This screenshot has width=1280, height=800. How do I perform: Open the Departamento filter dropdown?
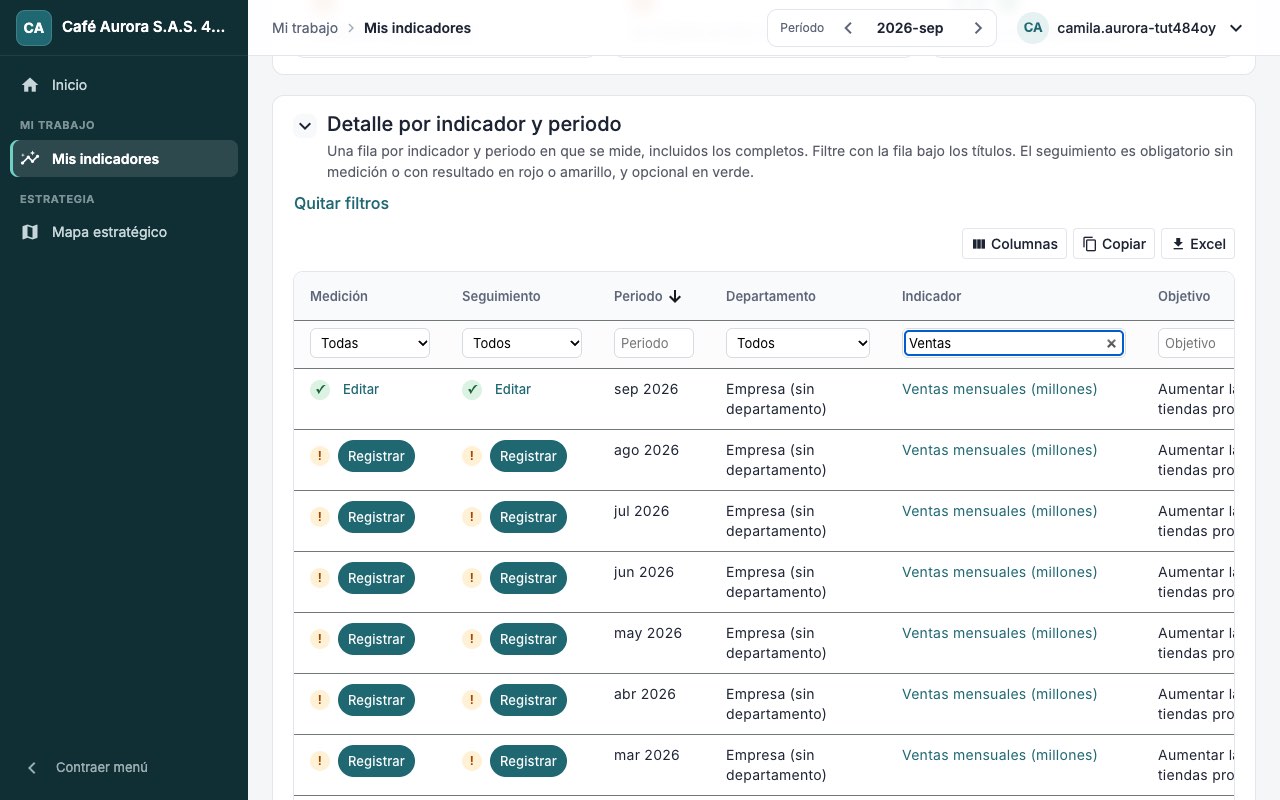798,343
